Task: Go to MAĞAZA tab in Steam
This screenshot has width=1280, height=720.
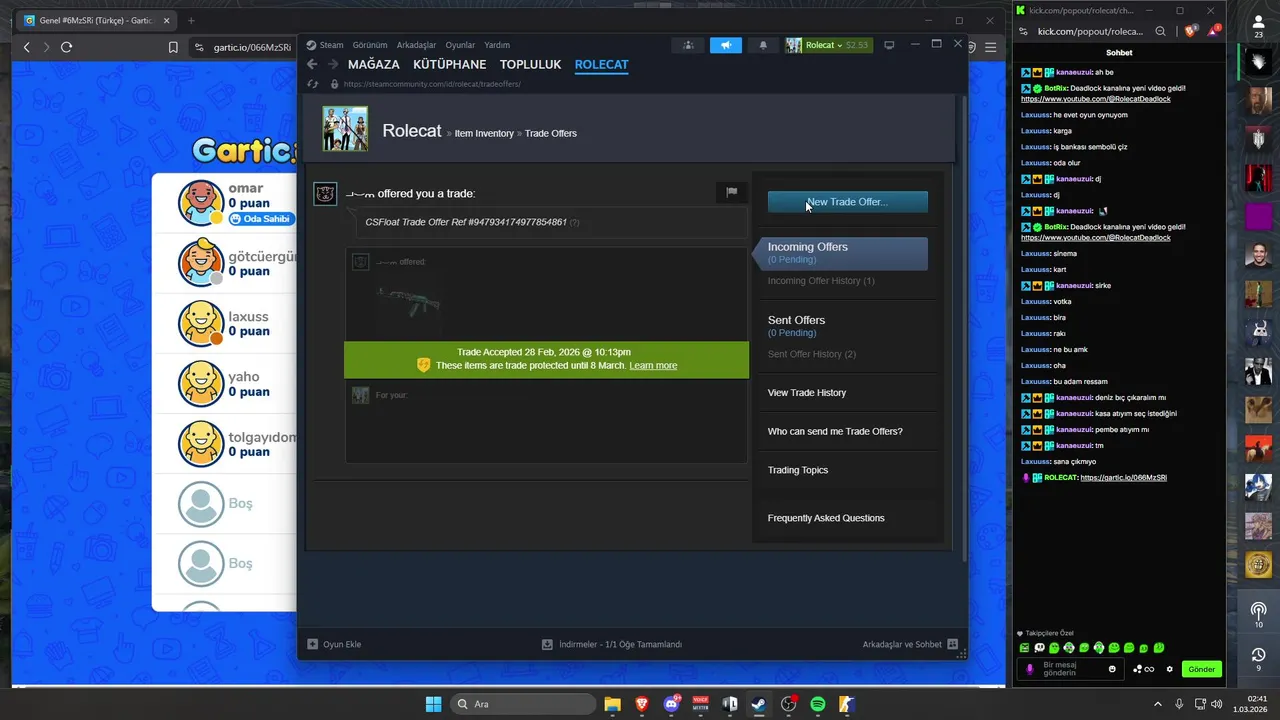Action: (374, 64)
